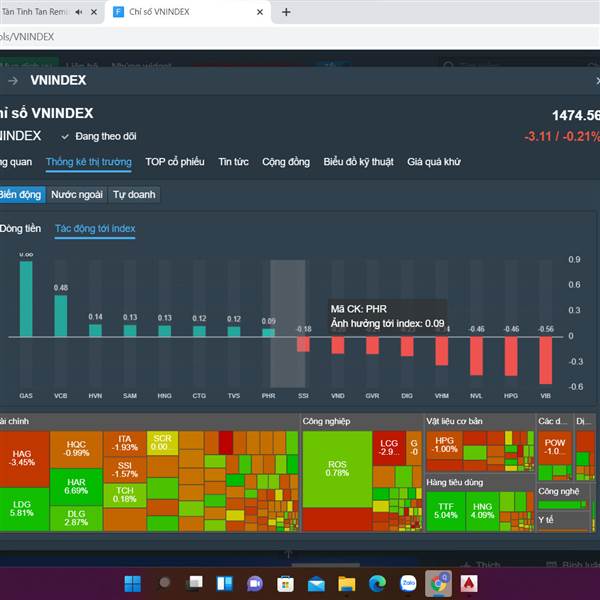Screen dimensions: 600x600
Task: Open Tin tức tab
Action: [x=233, y=162]
